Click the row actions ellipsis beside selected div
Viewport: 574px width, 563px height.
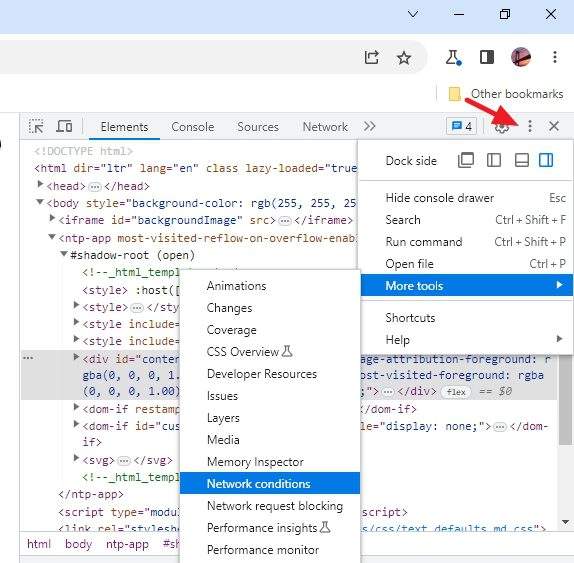click(28, 358)
